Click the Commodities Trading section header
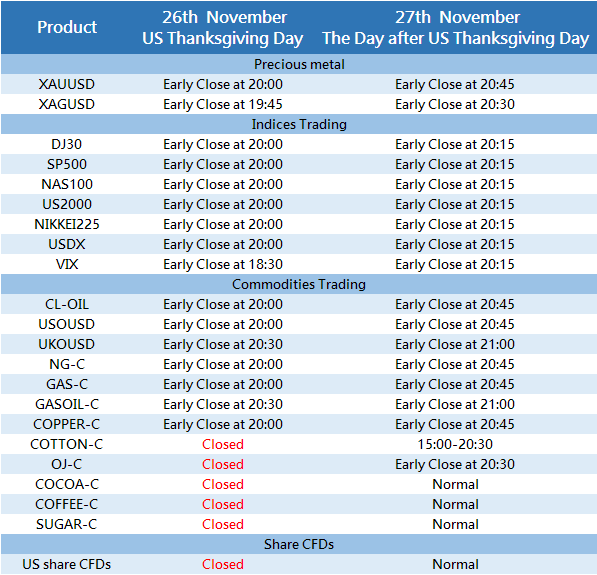597x575 pixels. click(299, 284)
